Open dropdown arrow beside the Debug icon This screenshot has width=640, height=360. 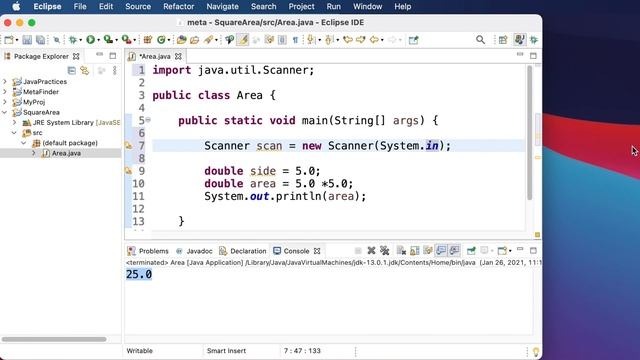pos(80,40)
